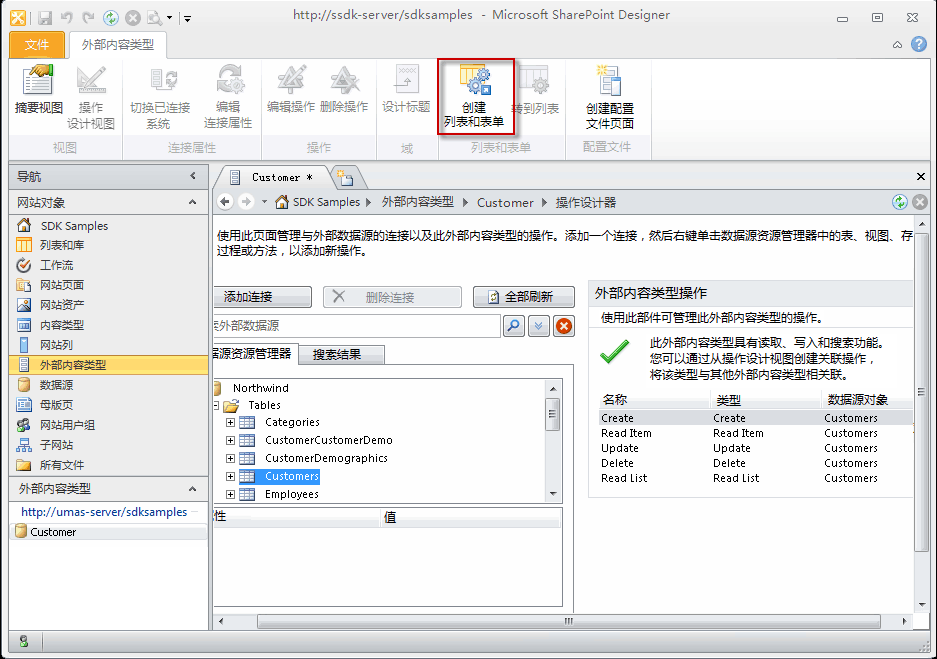
Task: Select 母版页 in navigation
Action: coord(57,404)
